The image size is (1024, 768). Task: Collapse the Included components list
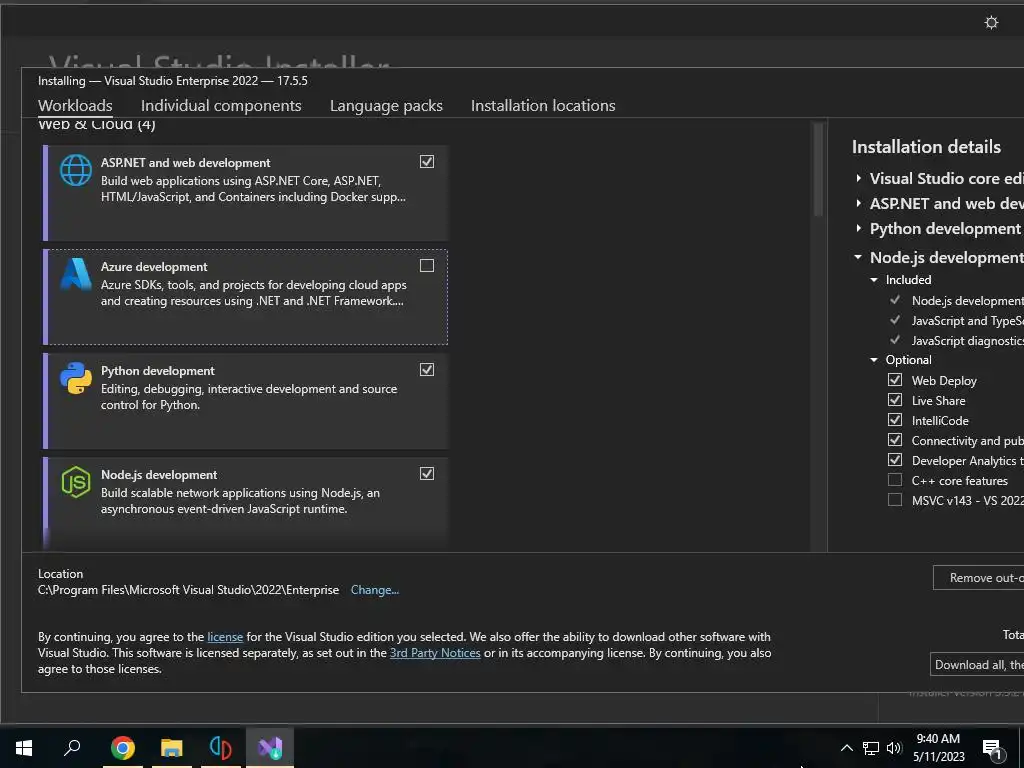coord(874,280)
